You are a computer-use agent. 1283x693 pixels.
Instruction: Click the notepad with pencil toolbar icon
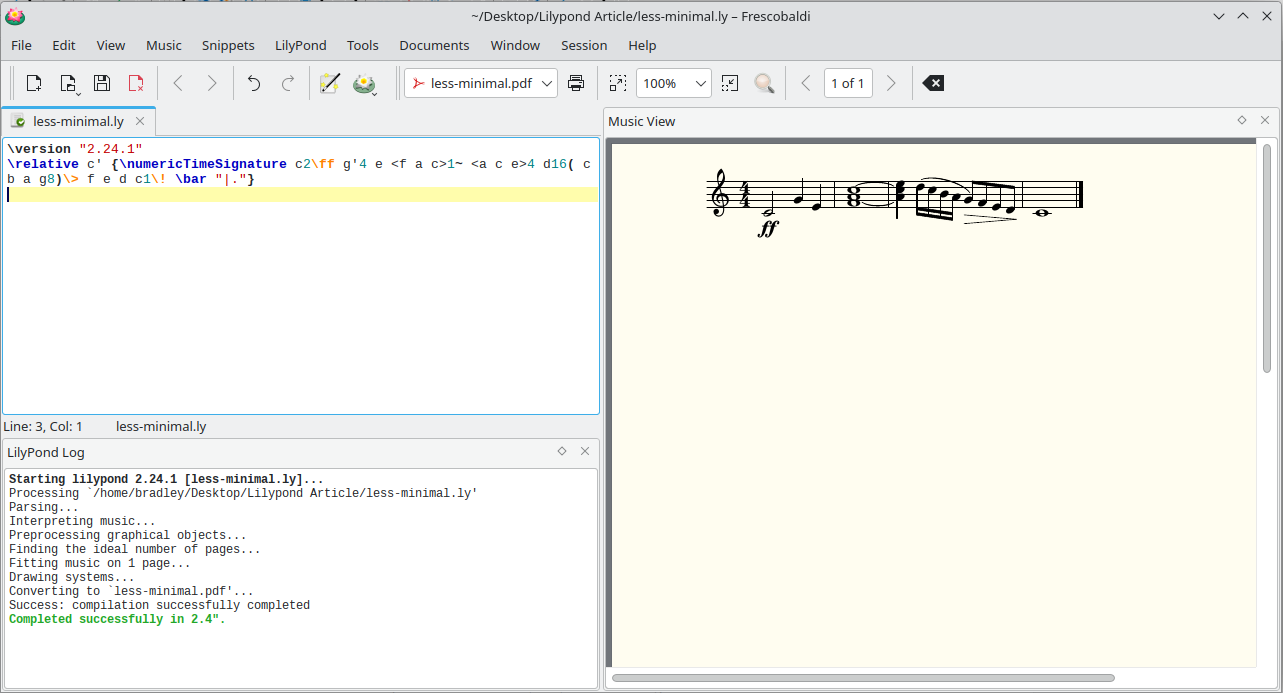click(x=330, y=84)
